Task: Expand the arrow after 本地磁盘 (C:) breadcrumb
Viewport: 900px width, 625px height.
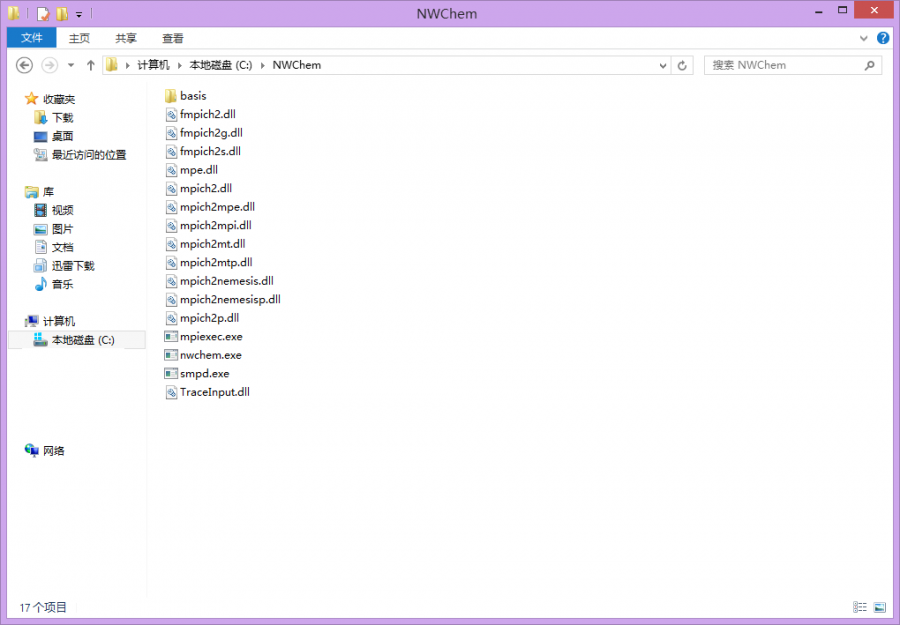Action: tap(262, 65)
